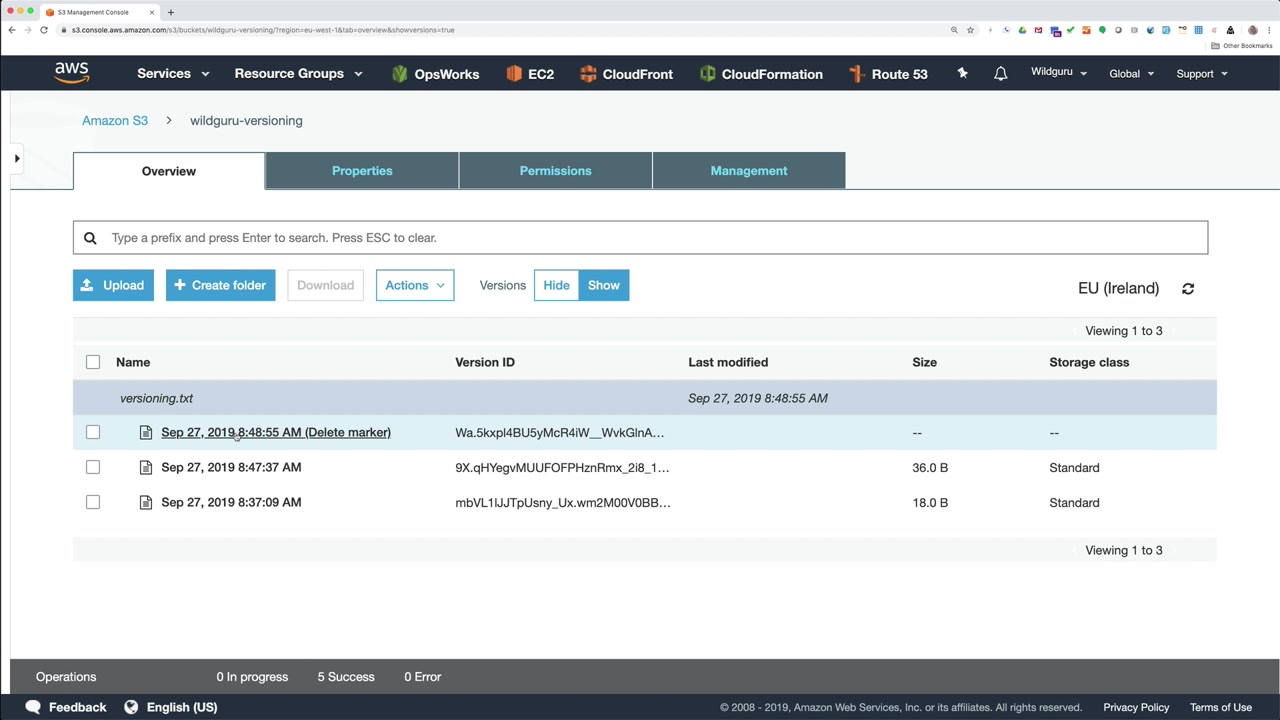Open the Chrome three-dot menu

(x=1269, y=30)
